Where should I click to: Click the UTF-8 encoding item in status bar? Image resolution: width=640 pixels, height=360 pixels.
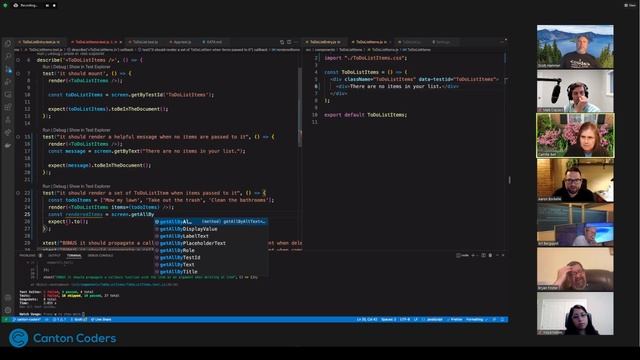click(404, 320)
